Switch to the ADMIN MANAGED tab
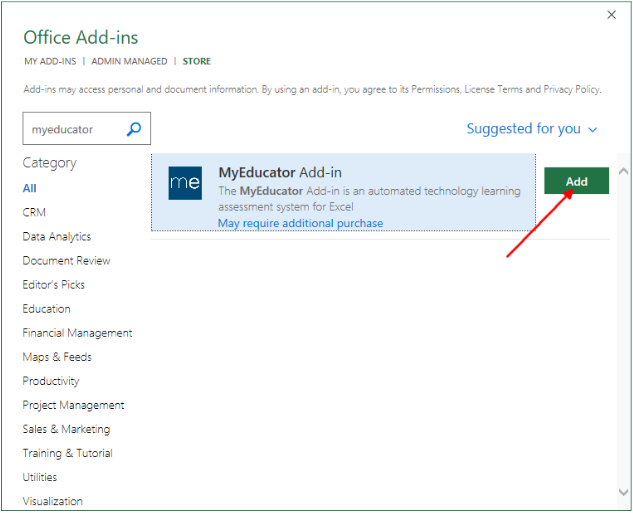 coord(129,61)
